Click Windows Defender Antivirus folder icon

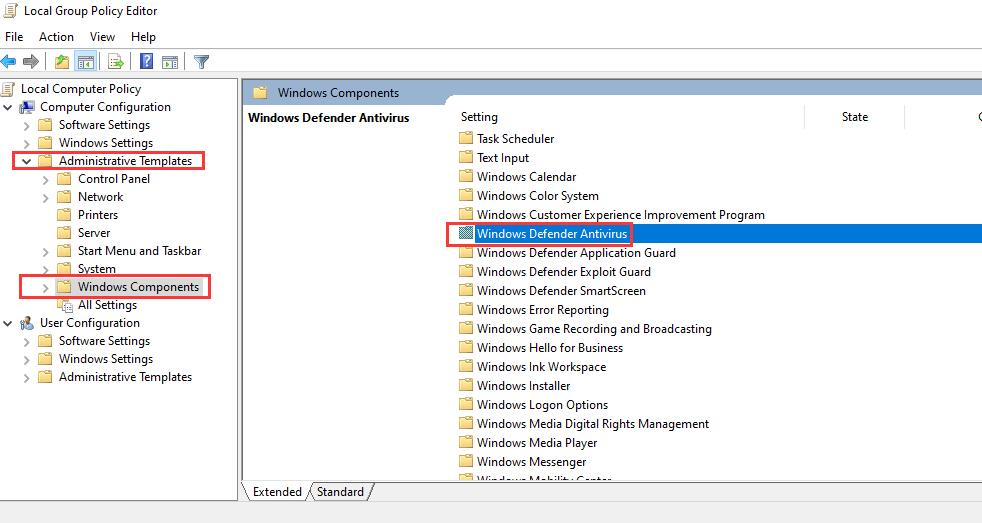click(466, 234)
